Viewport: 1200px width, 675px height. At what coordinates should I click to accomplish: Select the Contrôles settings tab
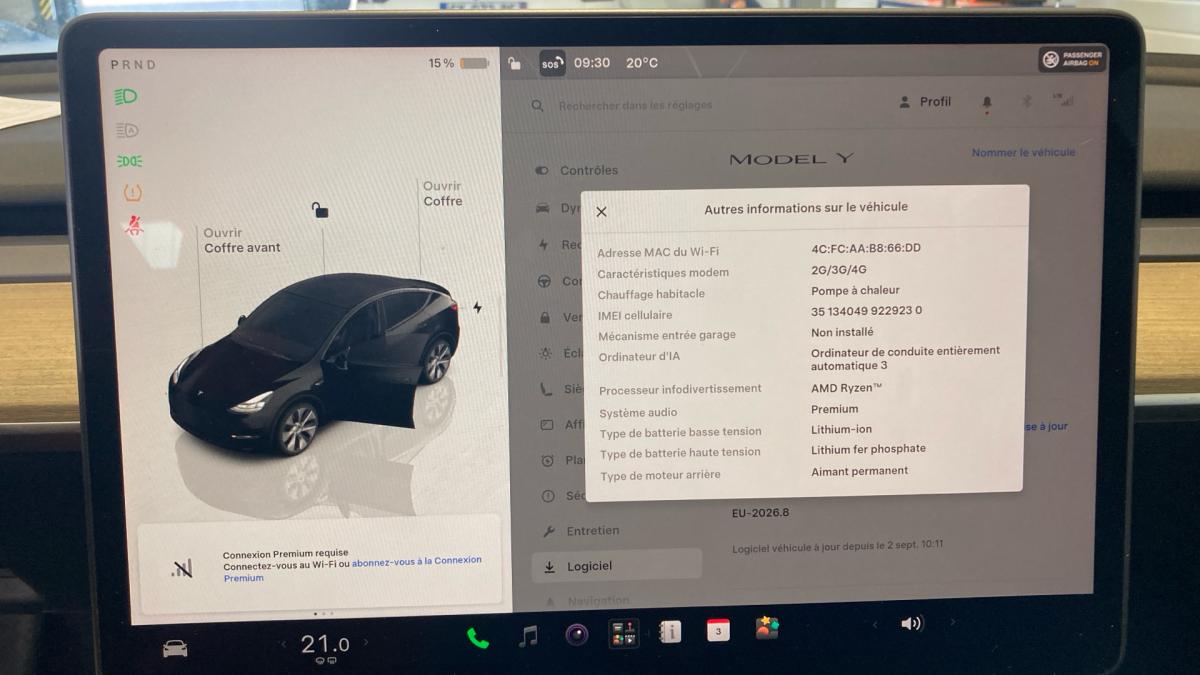point(578,170)
